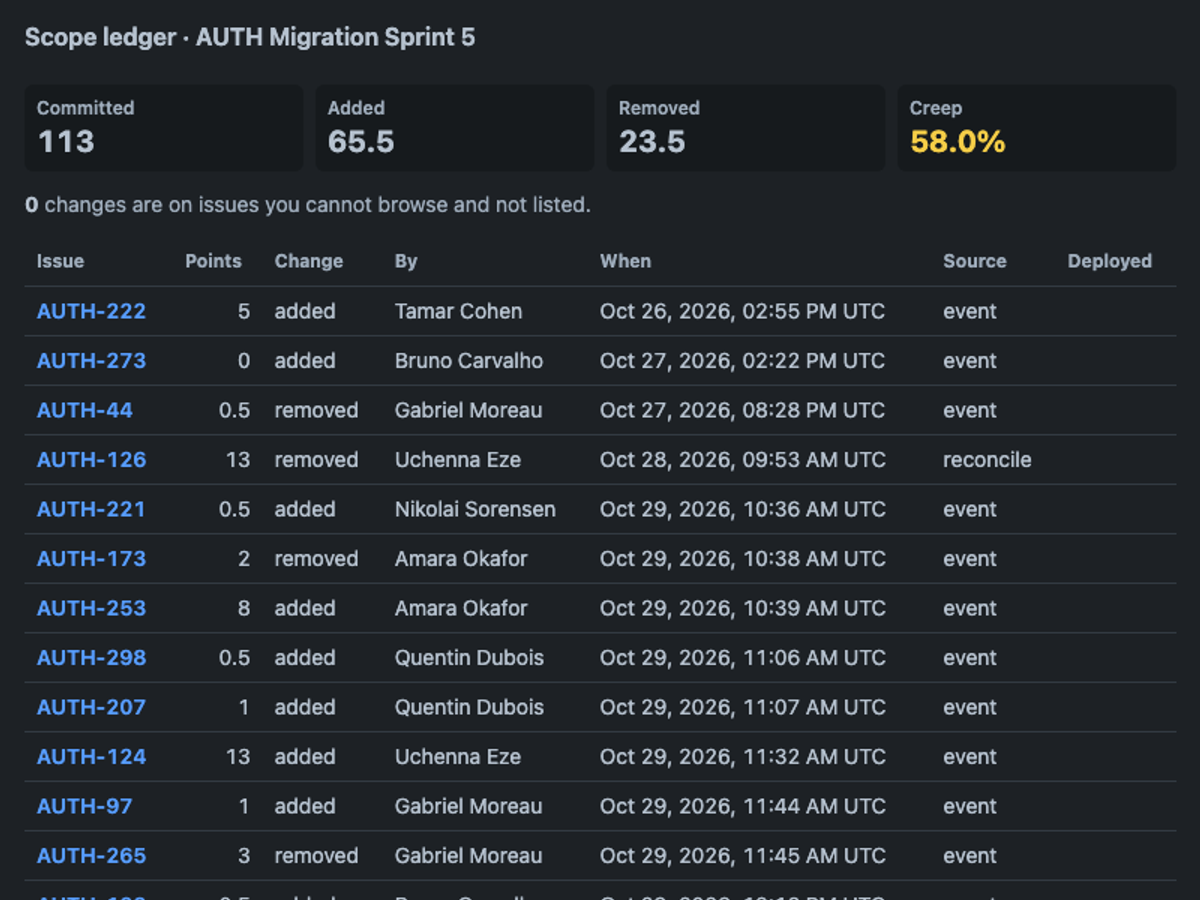Click the 'changes are on issues you cannot browse' notice
The image size is (1200, 900).
[308, 205]
